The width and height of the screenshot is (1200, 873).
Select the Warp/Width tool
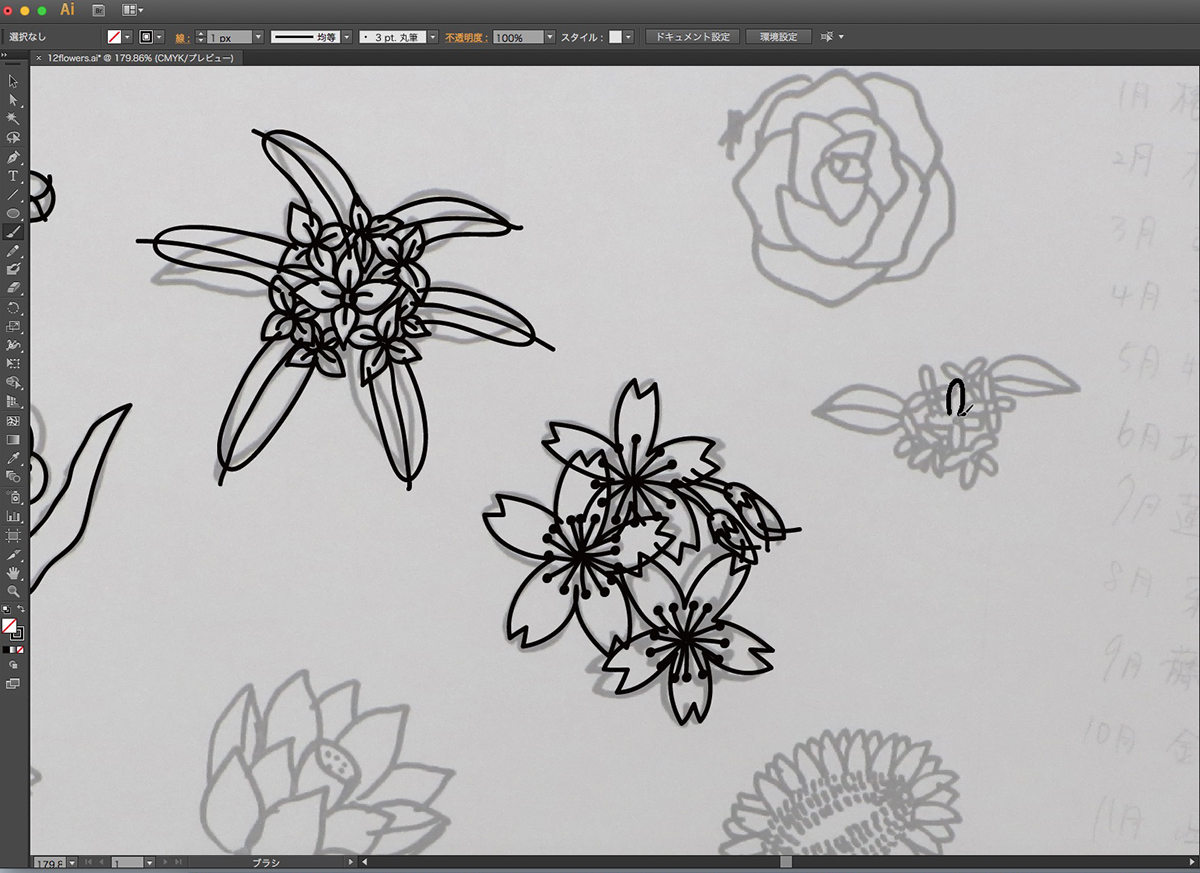coord(13,345)
